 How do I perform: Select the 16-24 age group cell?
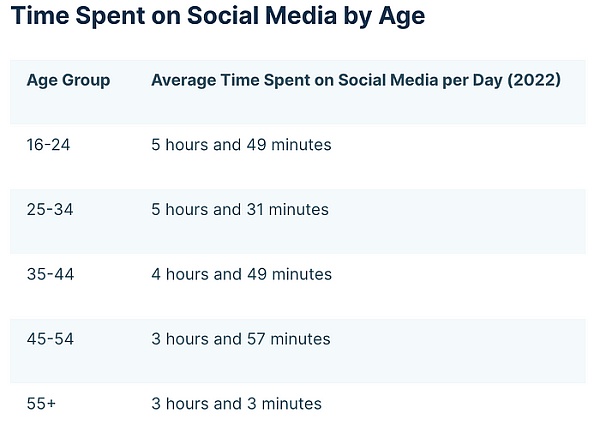coord(48,145)
